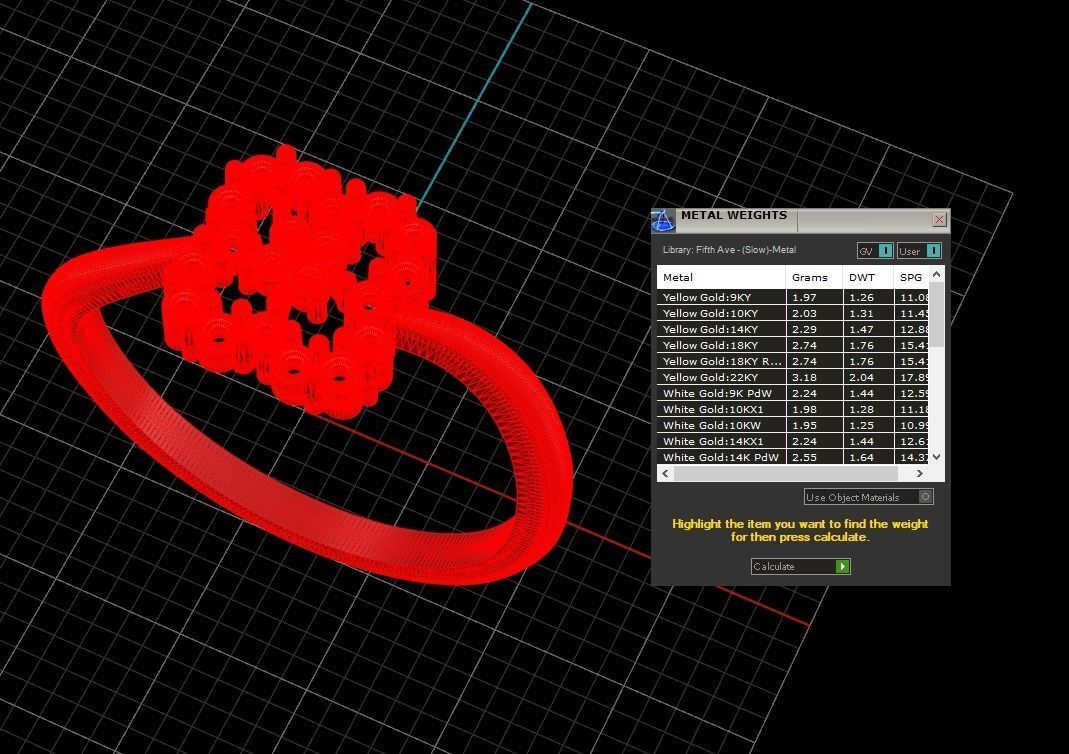Viewport: 1069px width, 754px height.
Task: Click the Grams column header
Action: pyautogui.click(x=814, y=277)
